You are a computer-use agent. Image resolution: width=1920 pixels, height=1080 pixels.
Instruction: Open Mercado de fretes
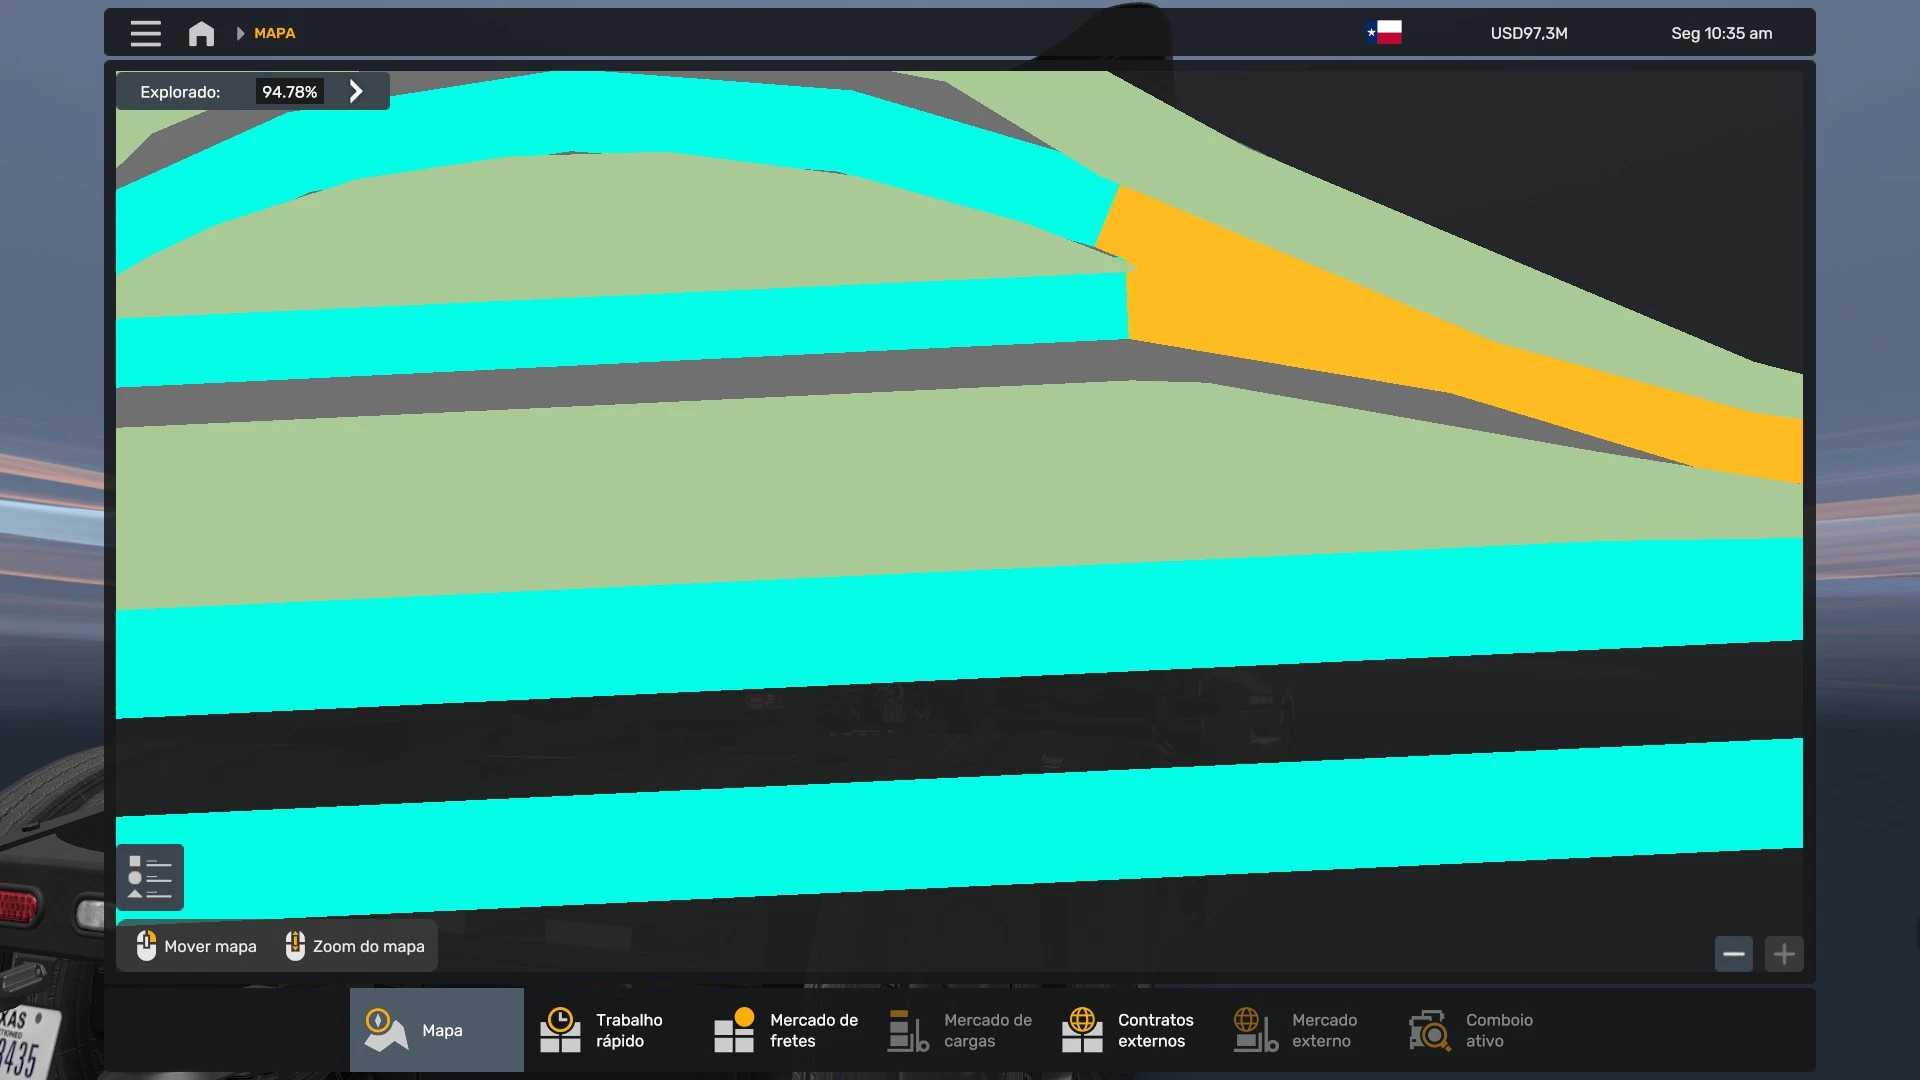[x=785, y=1030]
